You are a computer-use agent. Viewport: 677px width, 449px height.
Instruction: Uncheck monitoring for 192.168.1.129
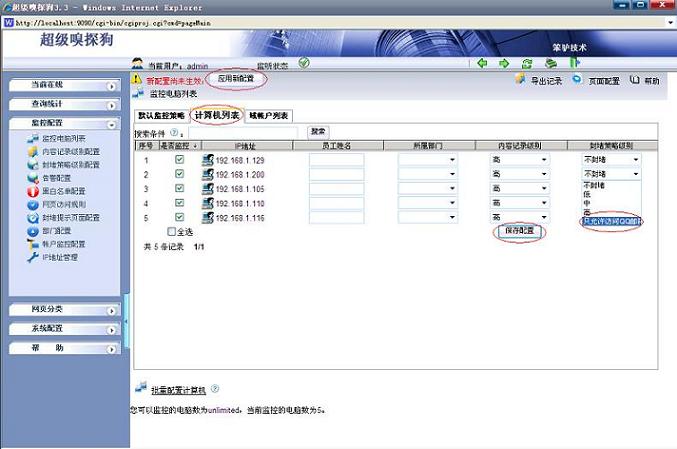179,159
